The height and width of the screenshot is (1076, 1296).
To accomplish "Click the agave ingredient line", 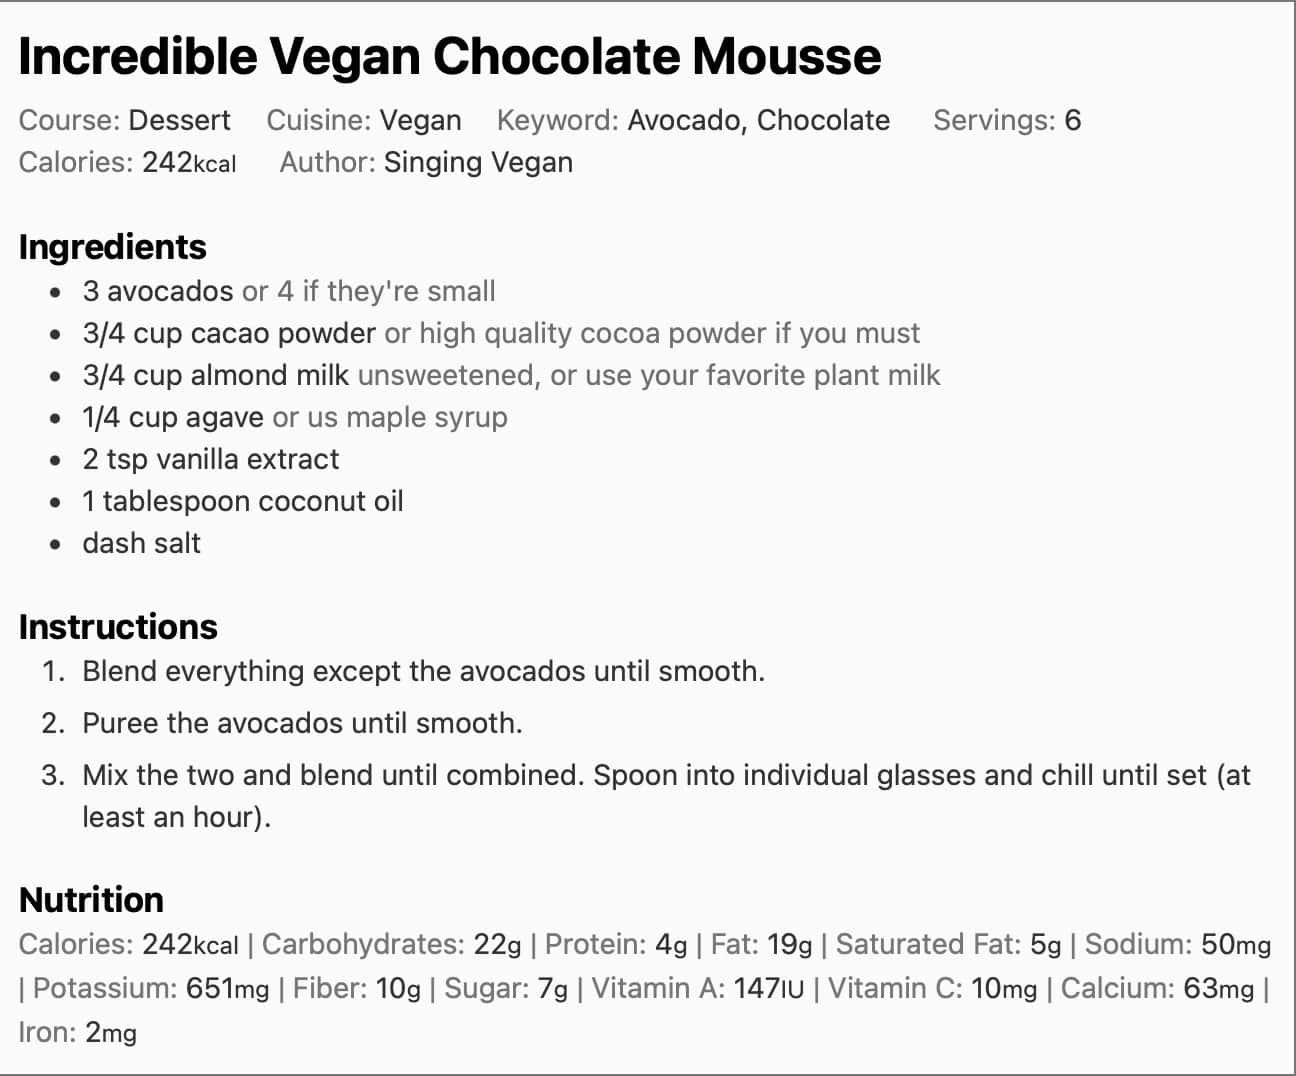I will pyautogui.click(x=173, y=417).
